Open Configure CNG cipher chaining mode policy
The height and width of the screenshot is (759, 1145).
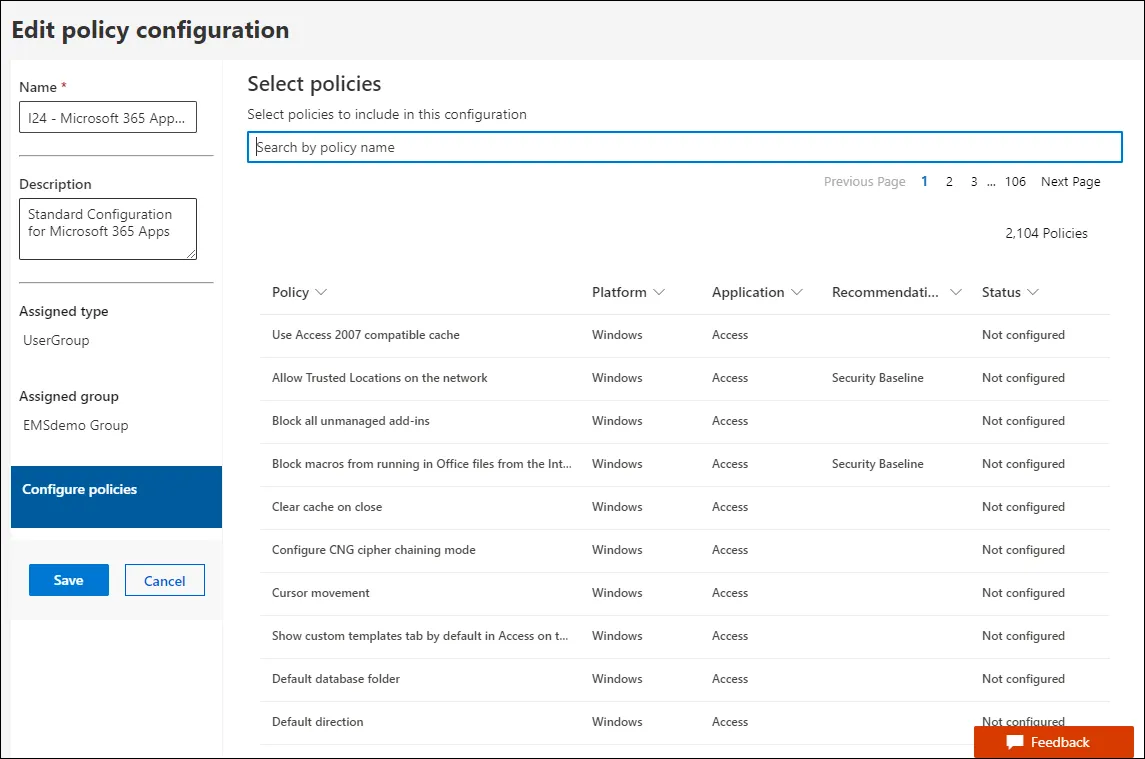[x=374, y=550]
